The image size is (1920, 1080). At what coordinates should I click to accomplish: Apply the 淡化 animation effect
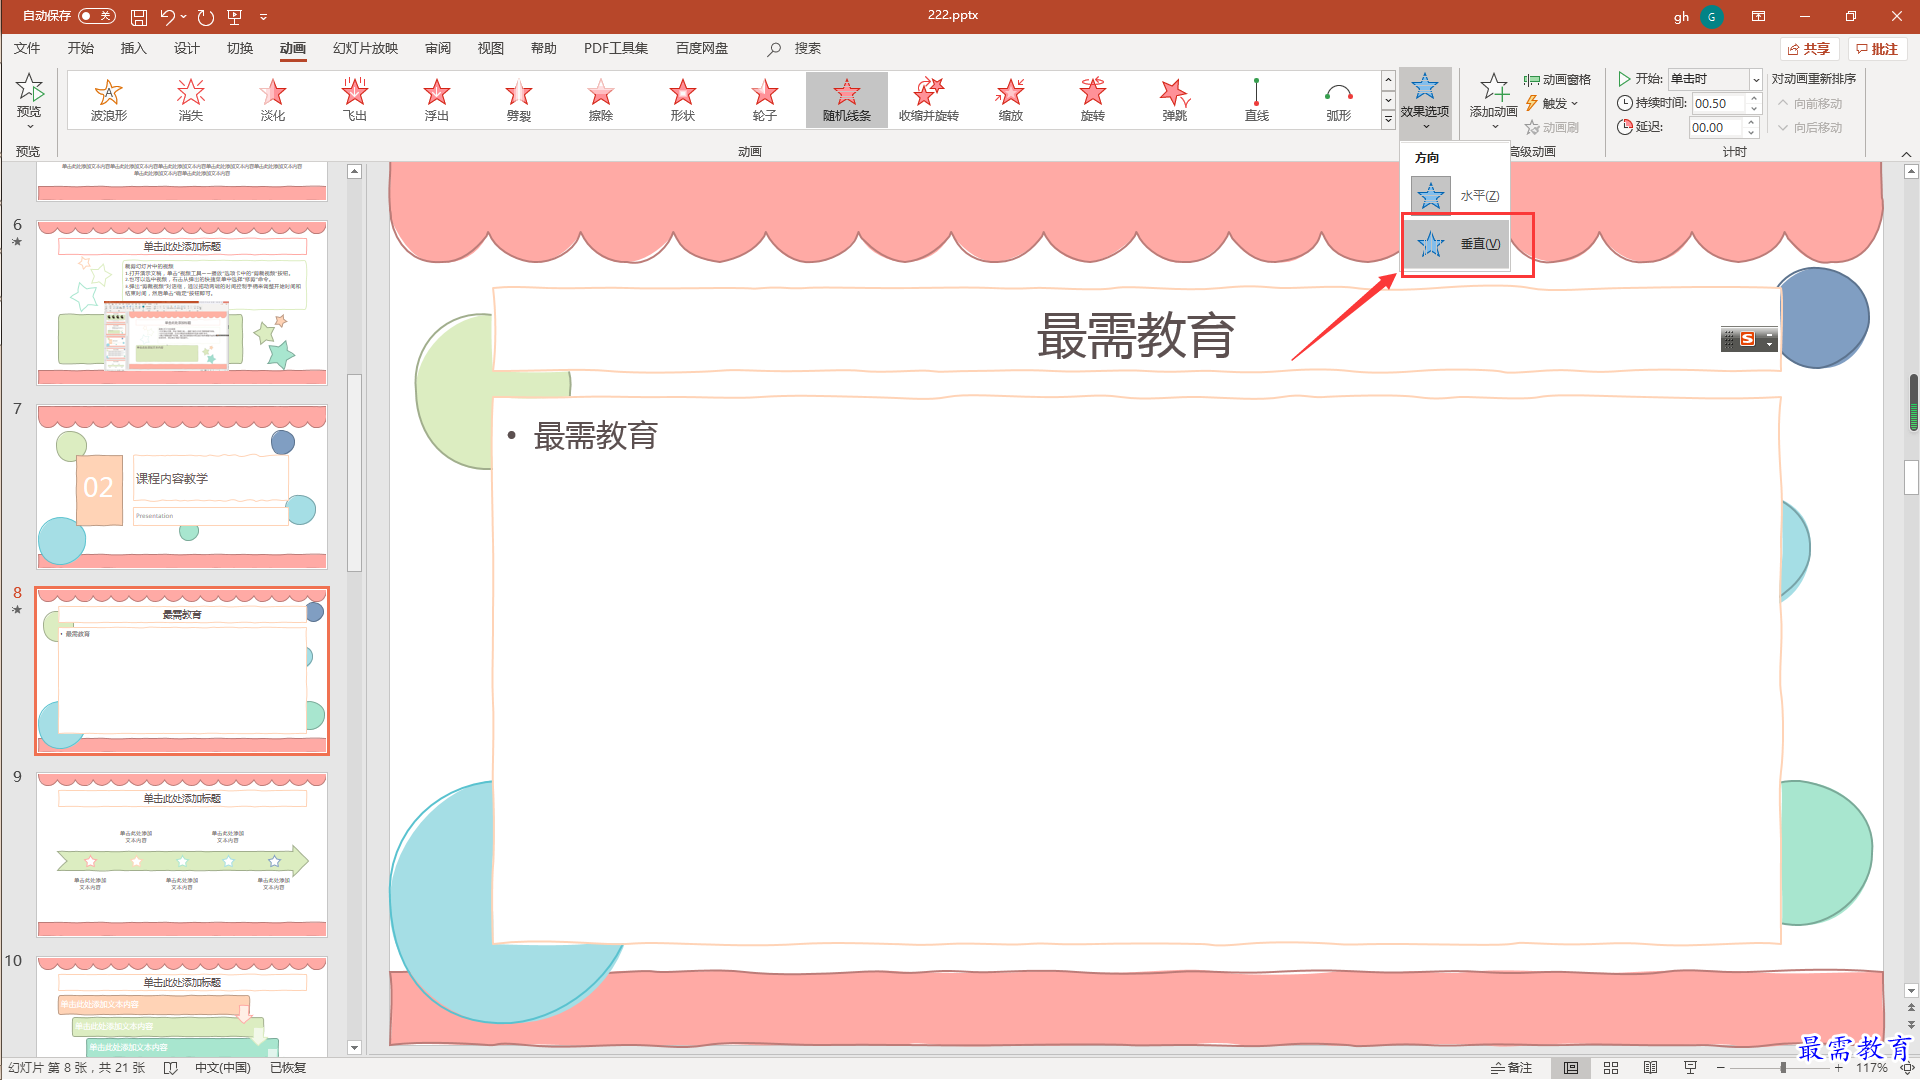(273, 100)
